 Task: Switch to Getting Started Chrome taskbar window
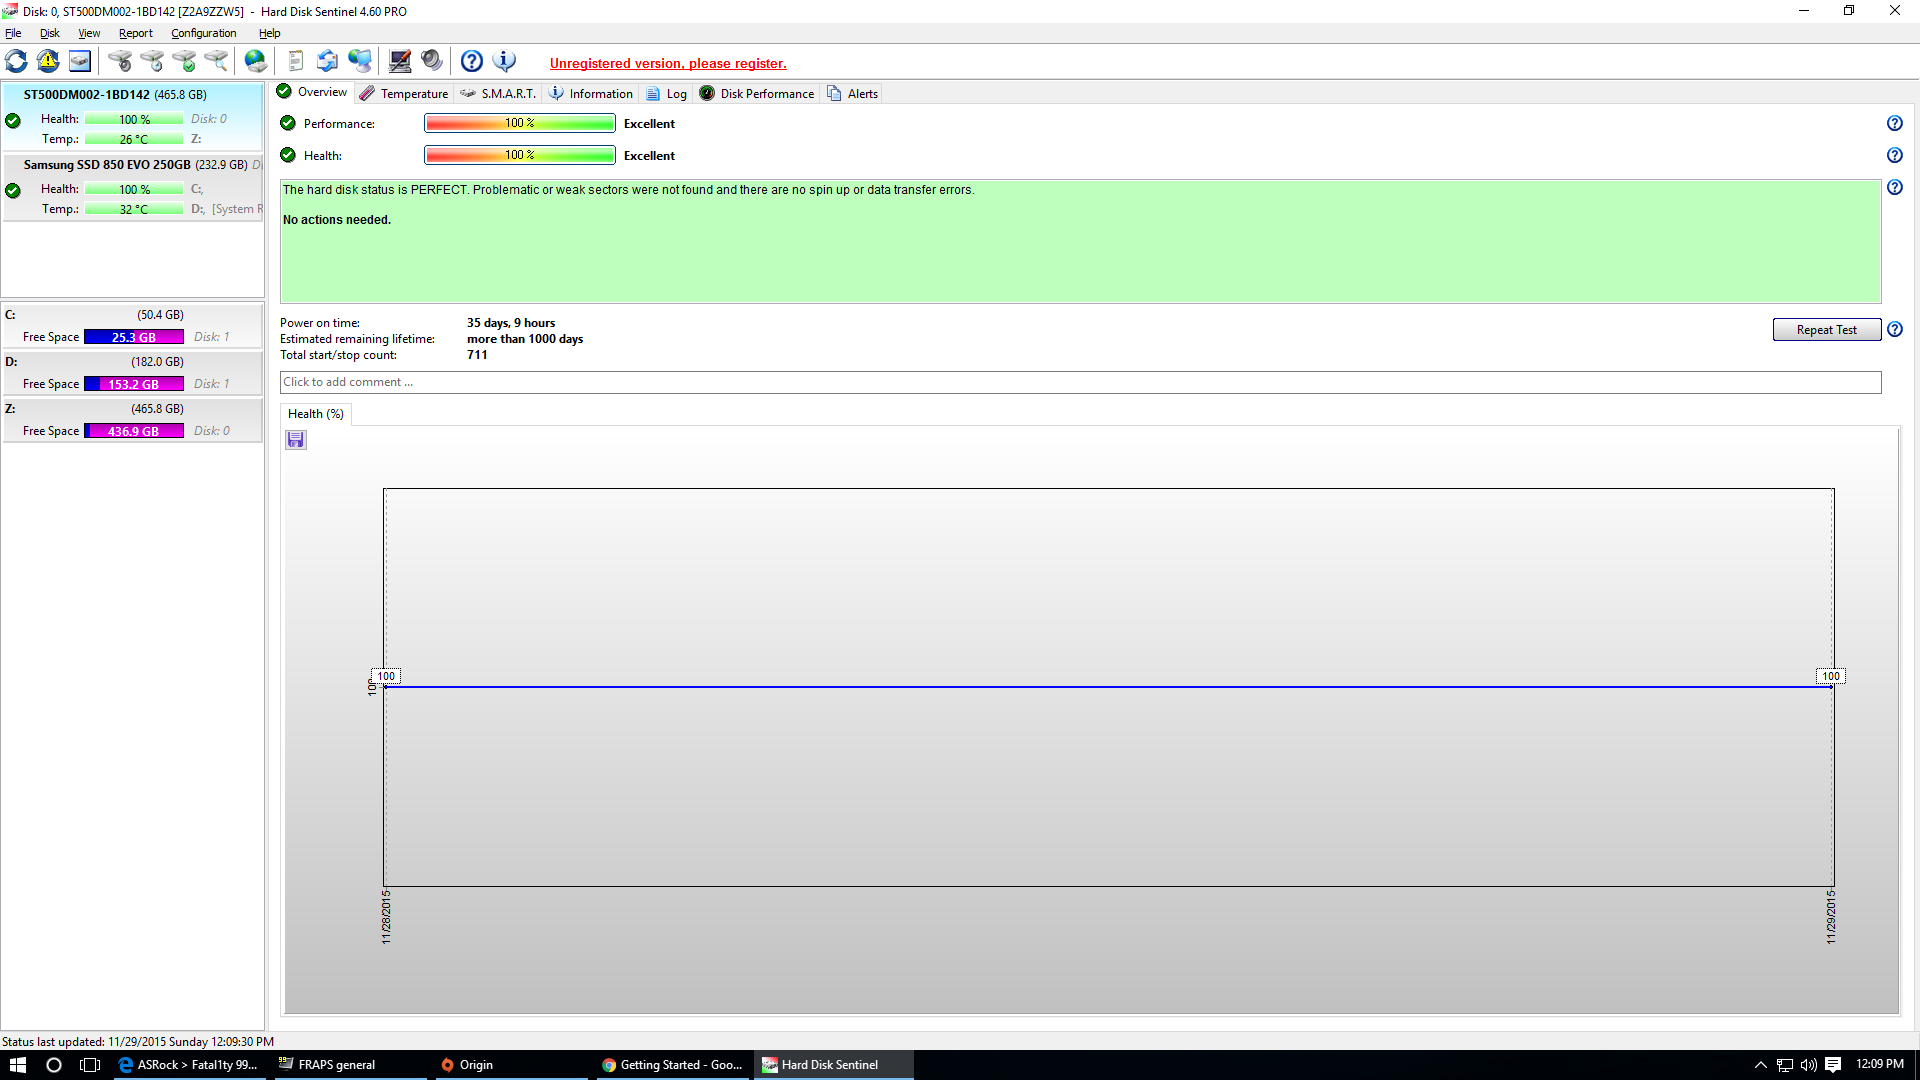[x=674, y=1065]
